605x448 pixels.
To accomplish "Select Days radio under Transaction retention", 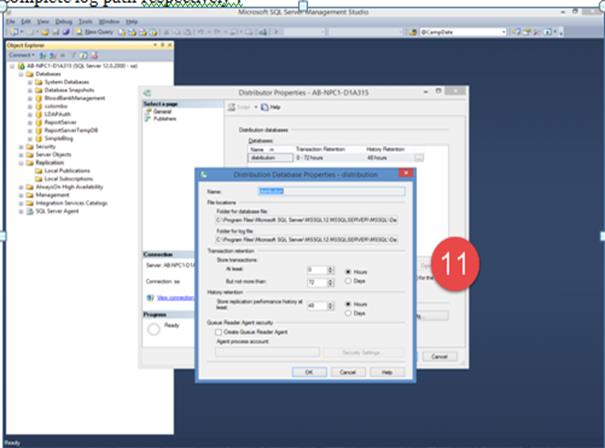I will point(348,281).
